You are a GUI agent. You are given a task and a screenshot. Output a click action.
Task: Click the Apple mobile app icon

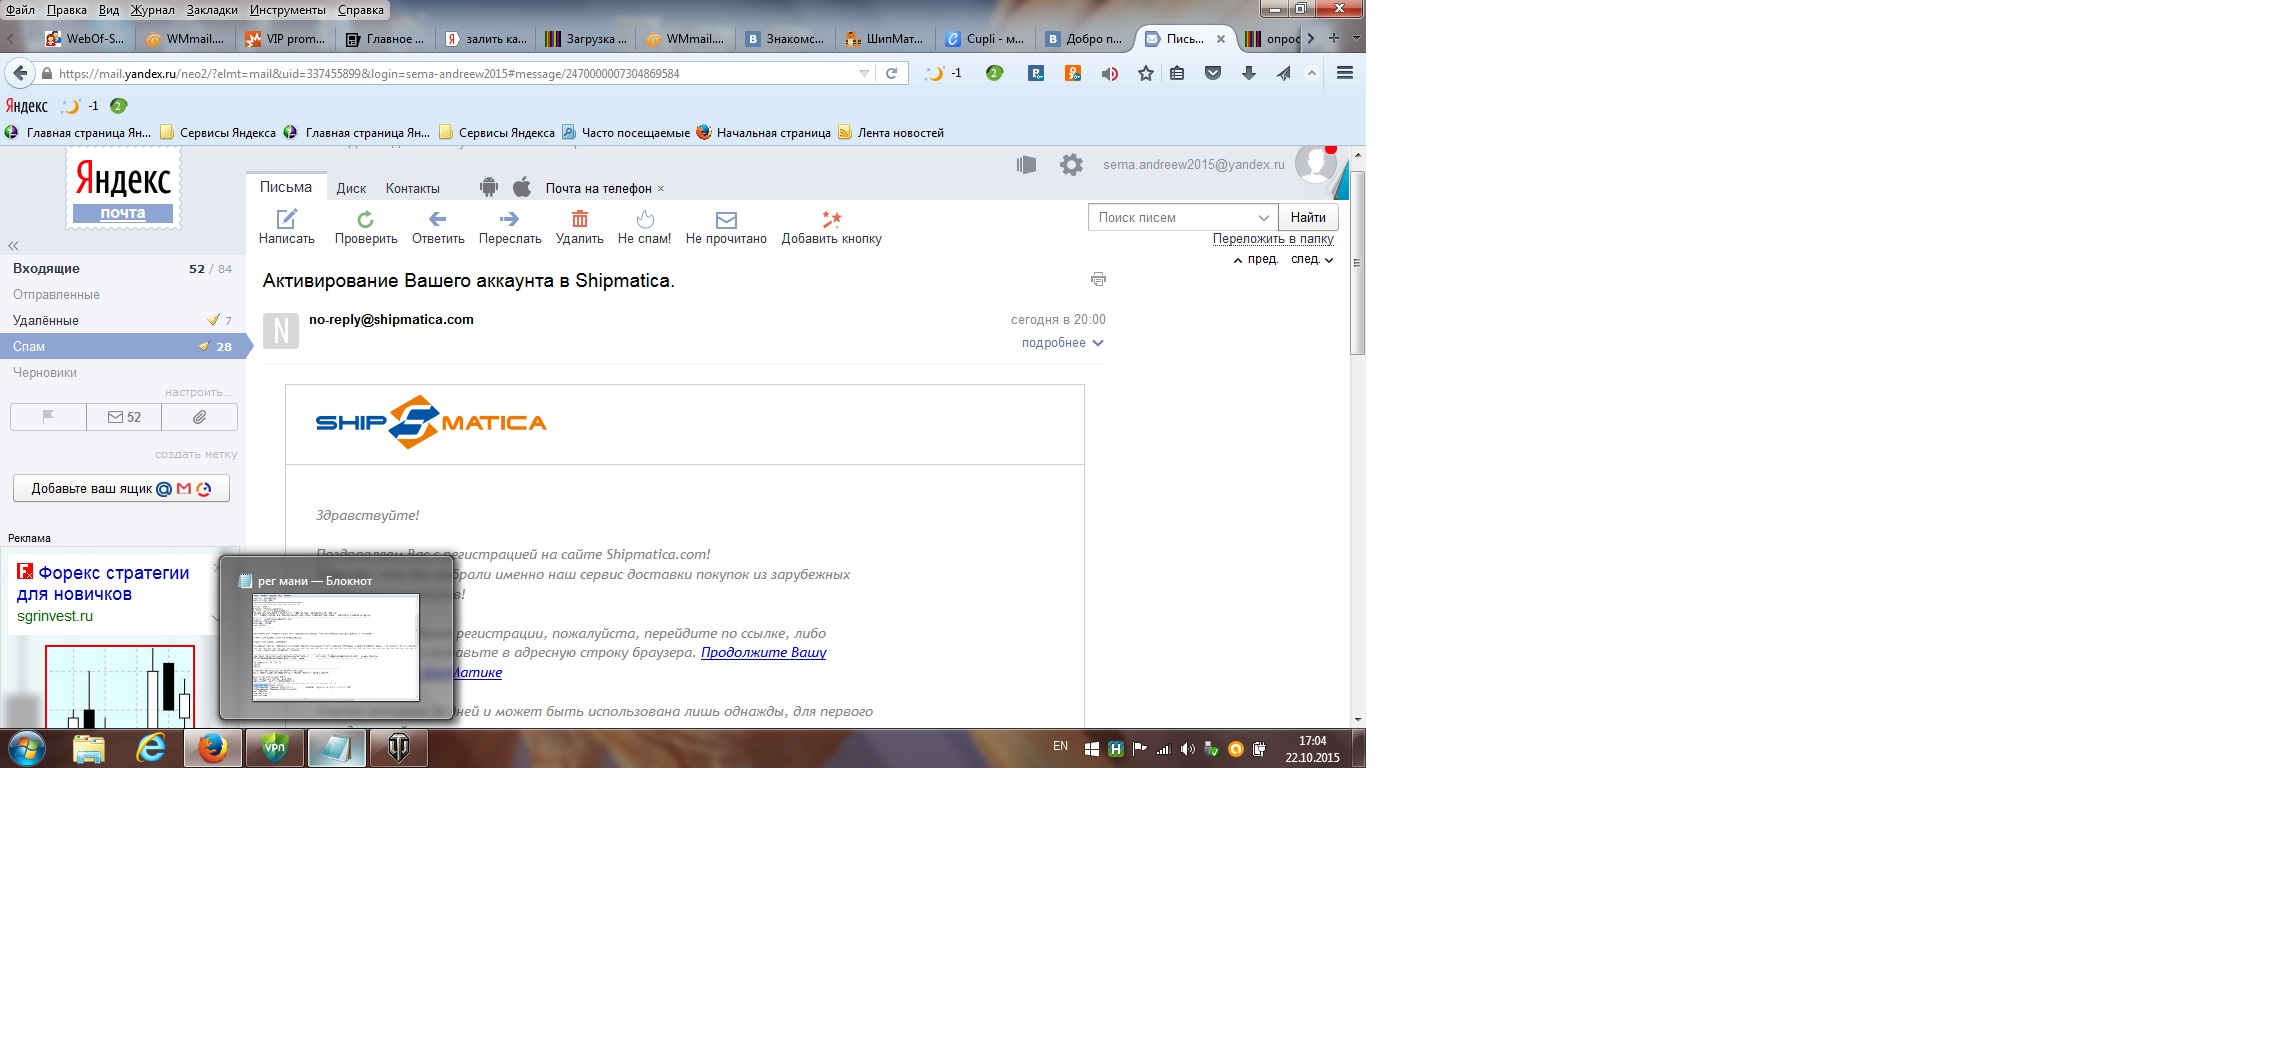tap(522, 187)
